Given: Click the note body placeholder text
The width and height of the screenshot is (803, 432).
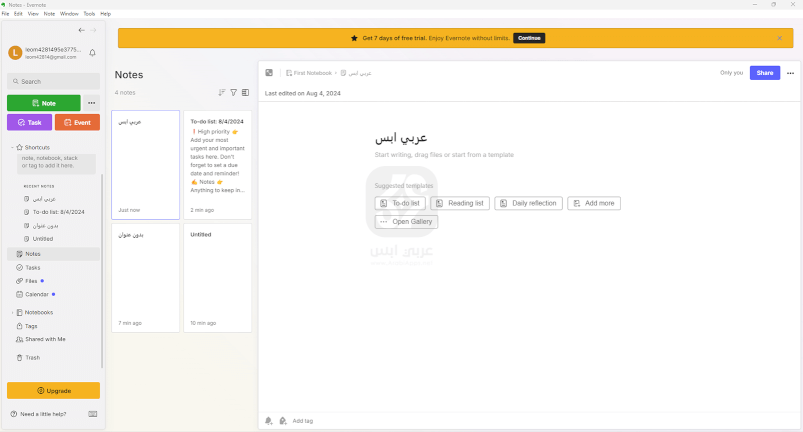Looking at the screenshot, I should [444, 155].
